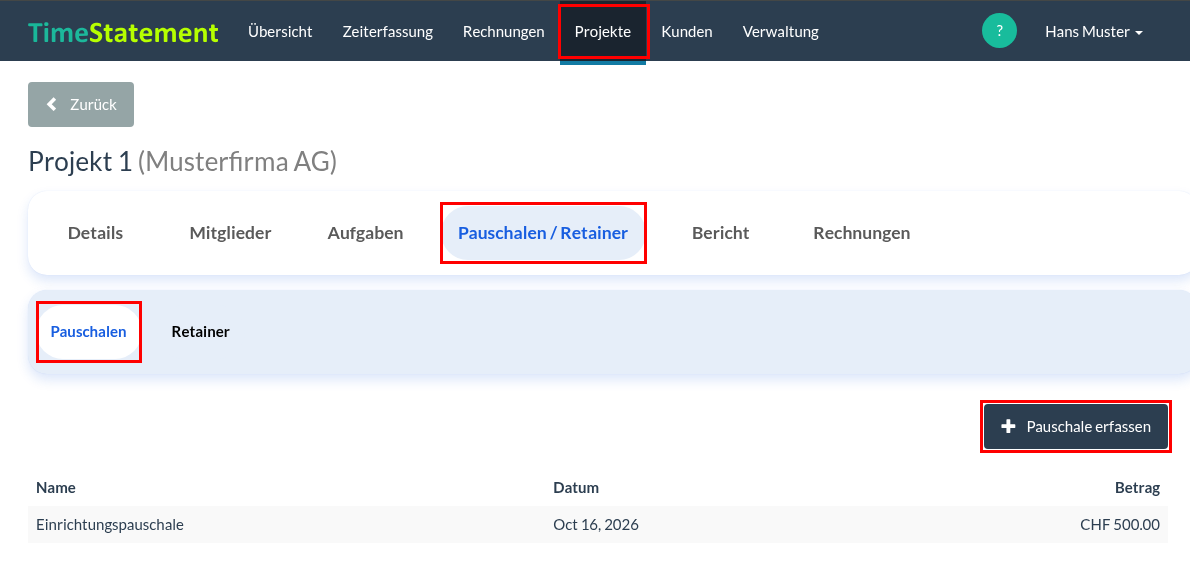This screenshot has width=1190, height=564.
Task: Open Zeiterfassung in the navigation bar
Action: tap(388, 32)
